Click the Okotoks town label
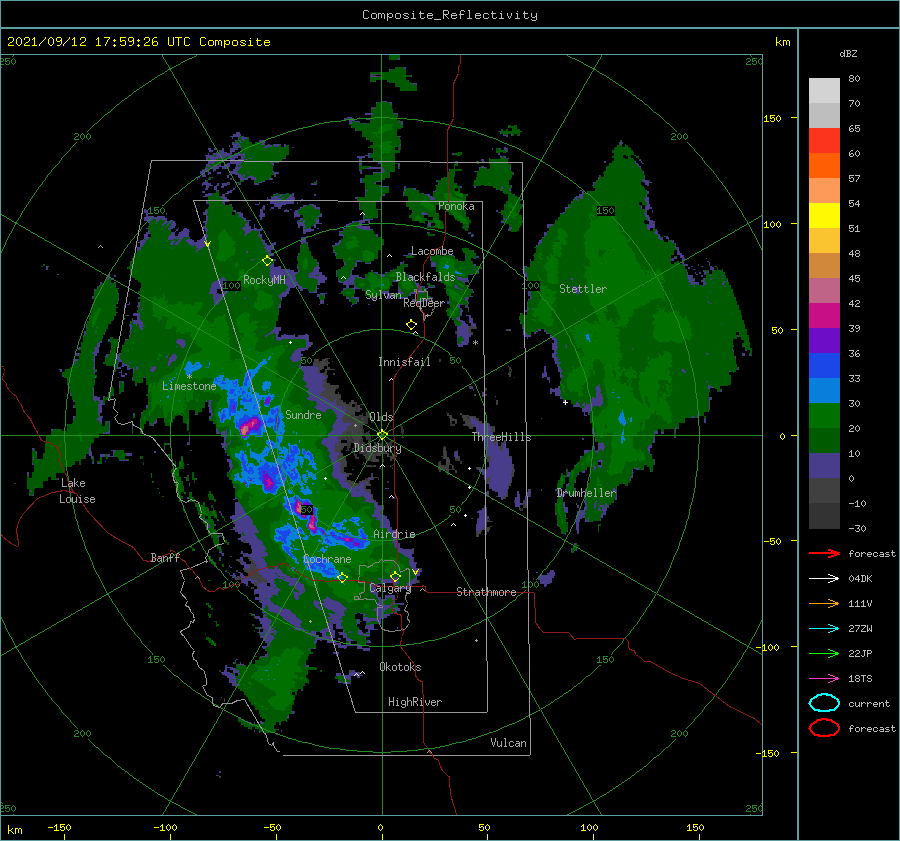Screen dimensions: 900x841 tap(399, 667)
